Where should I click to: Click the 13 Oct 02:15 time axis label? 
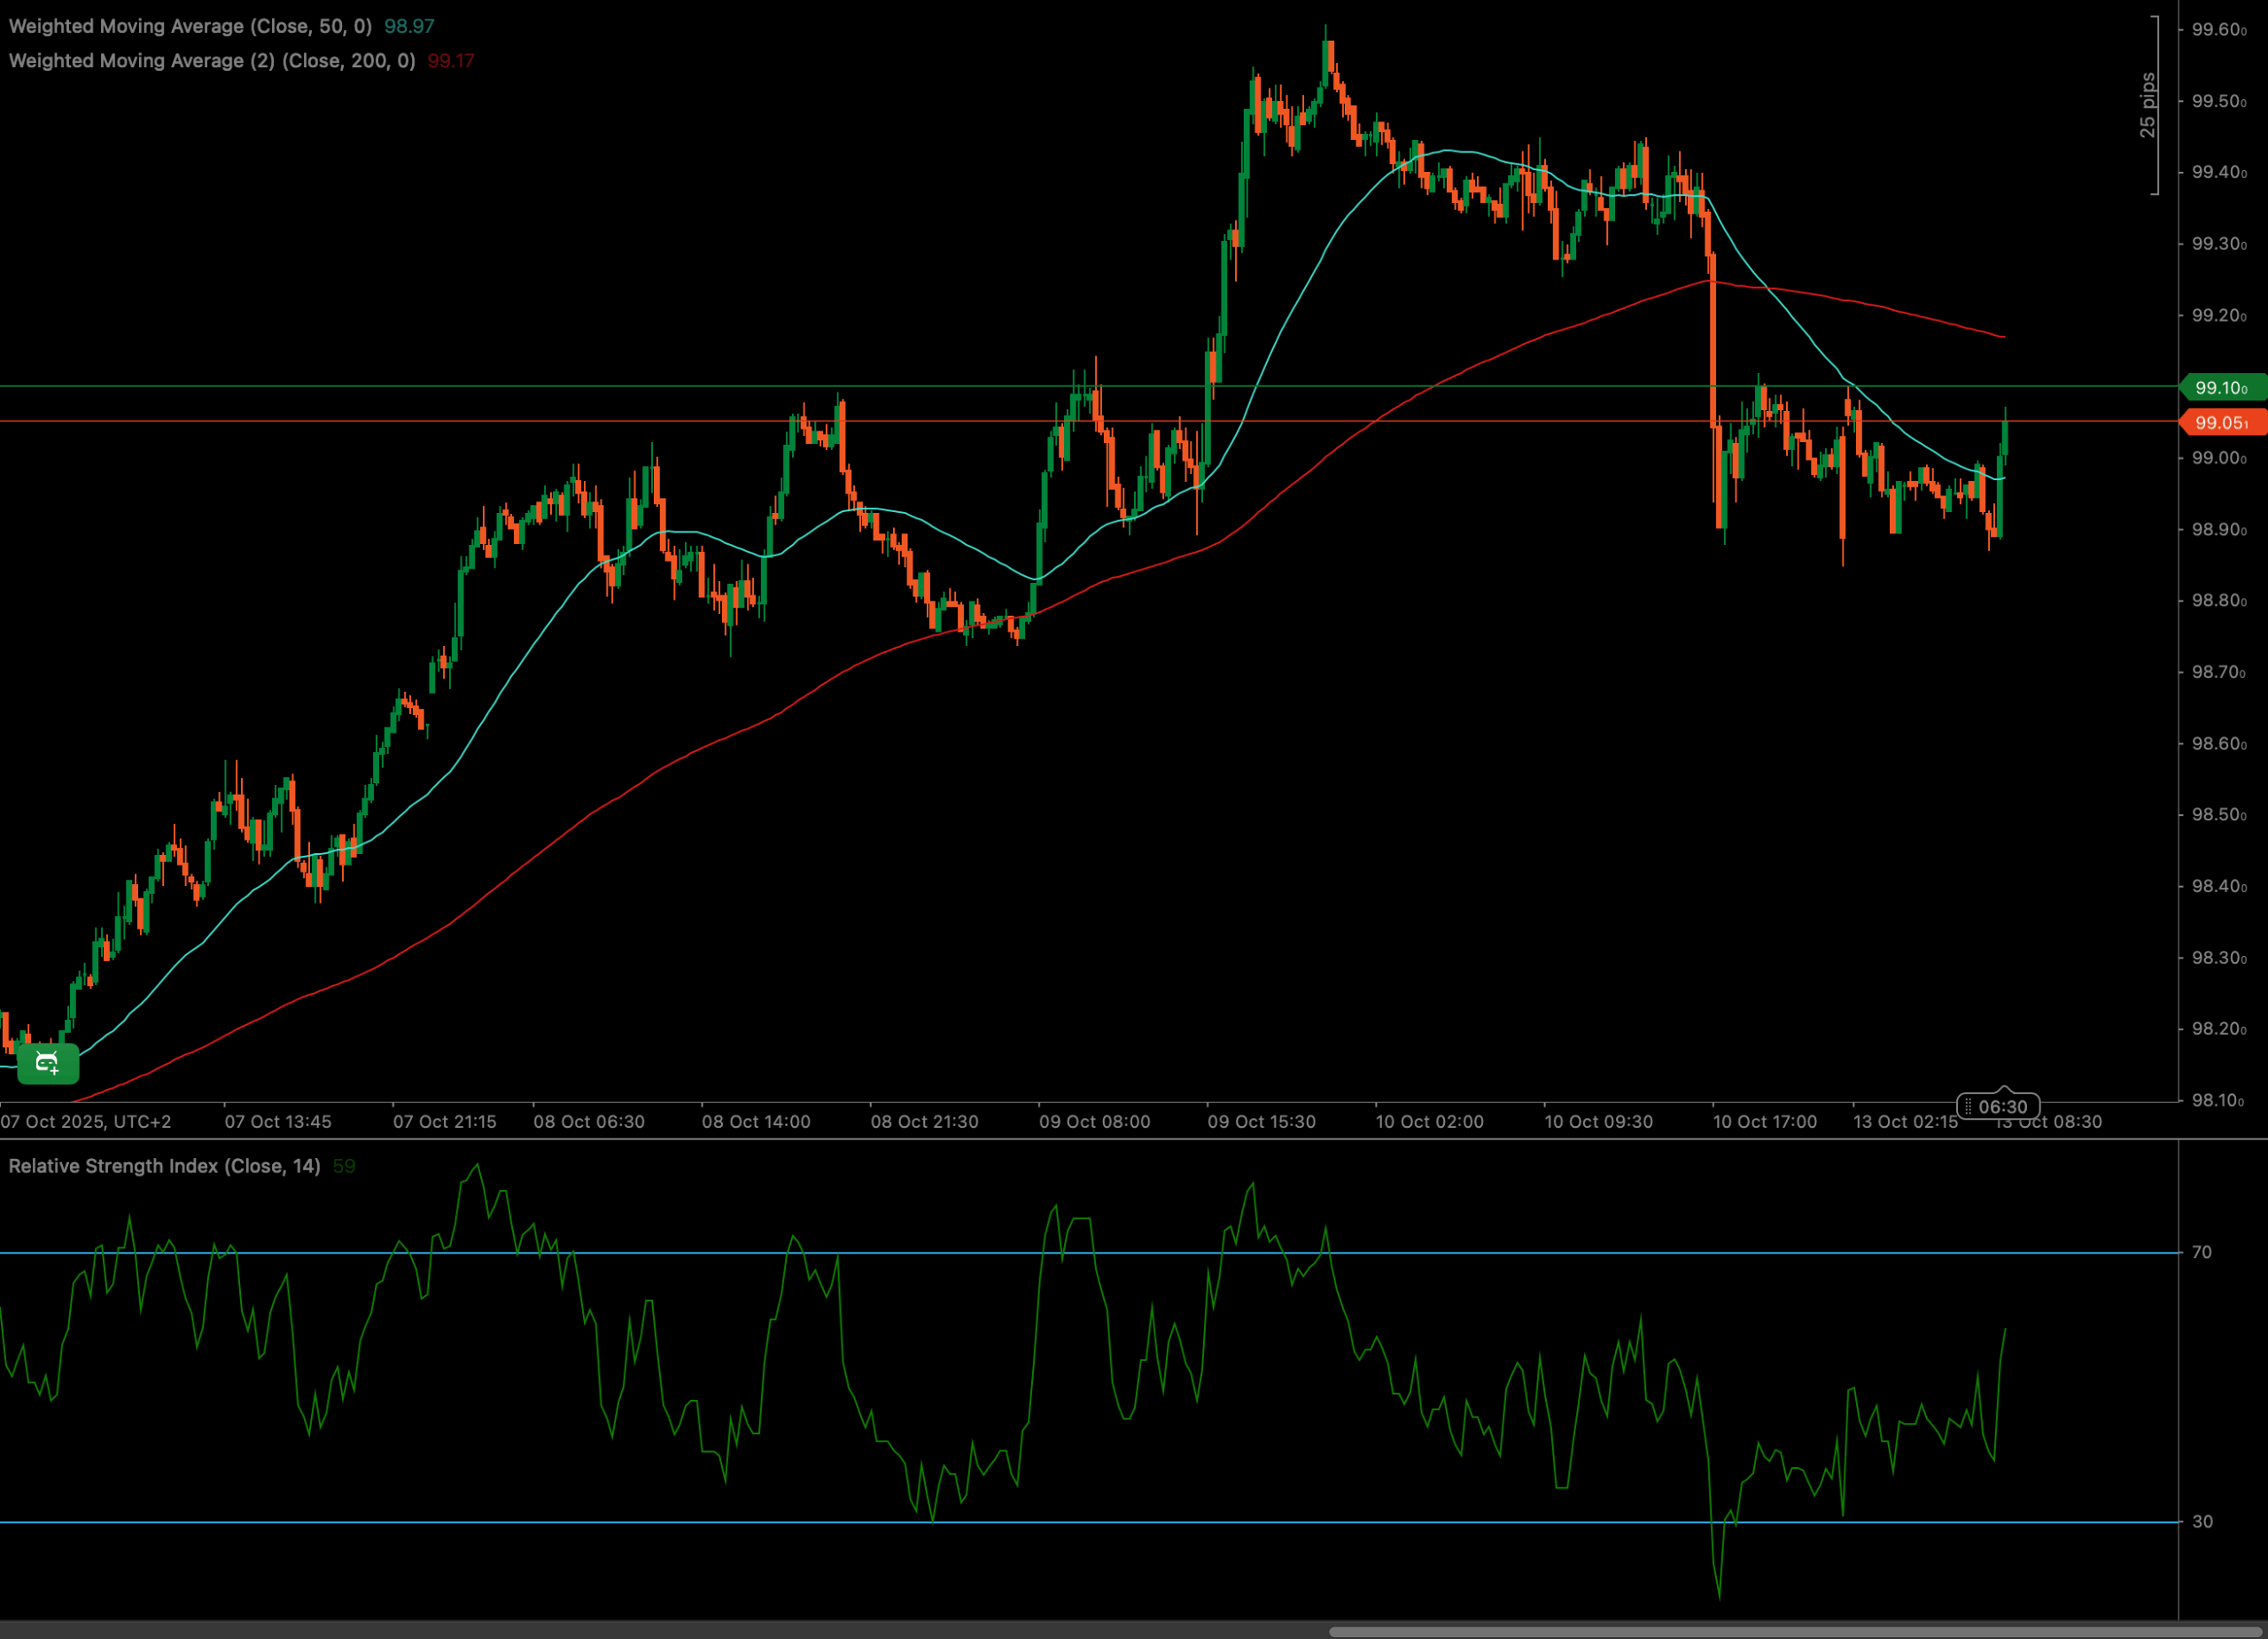(1905, 1122)
